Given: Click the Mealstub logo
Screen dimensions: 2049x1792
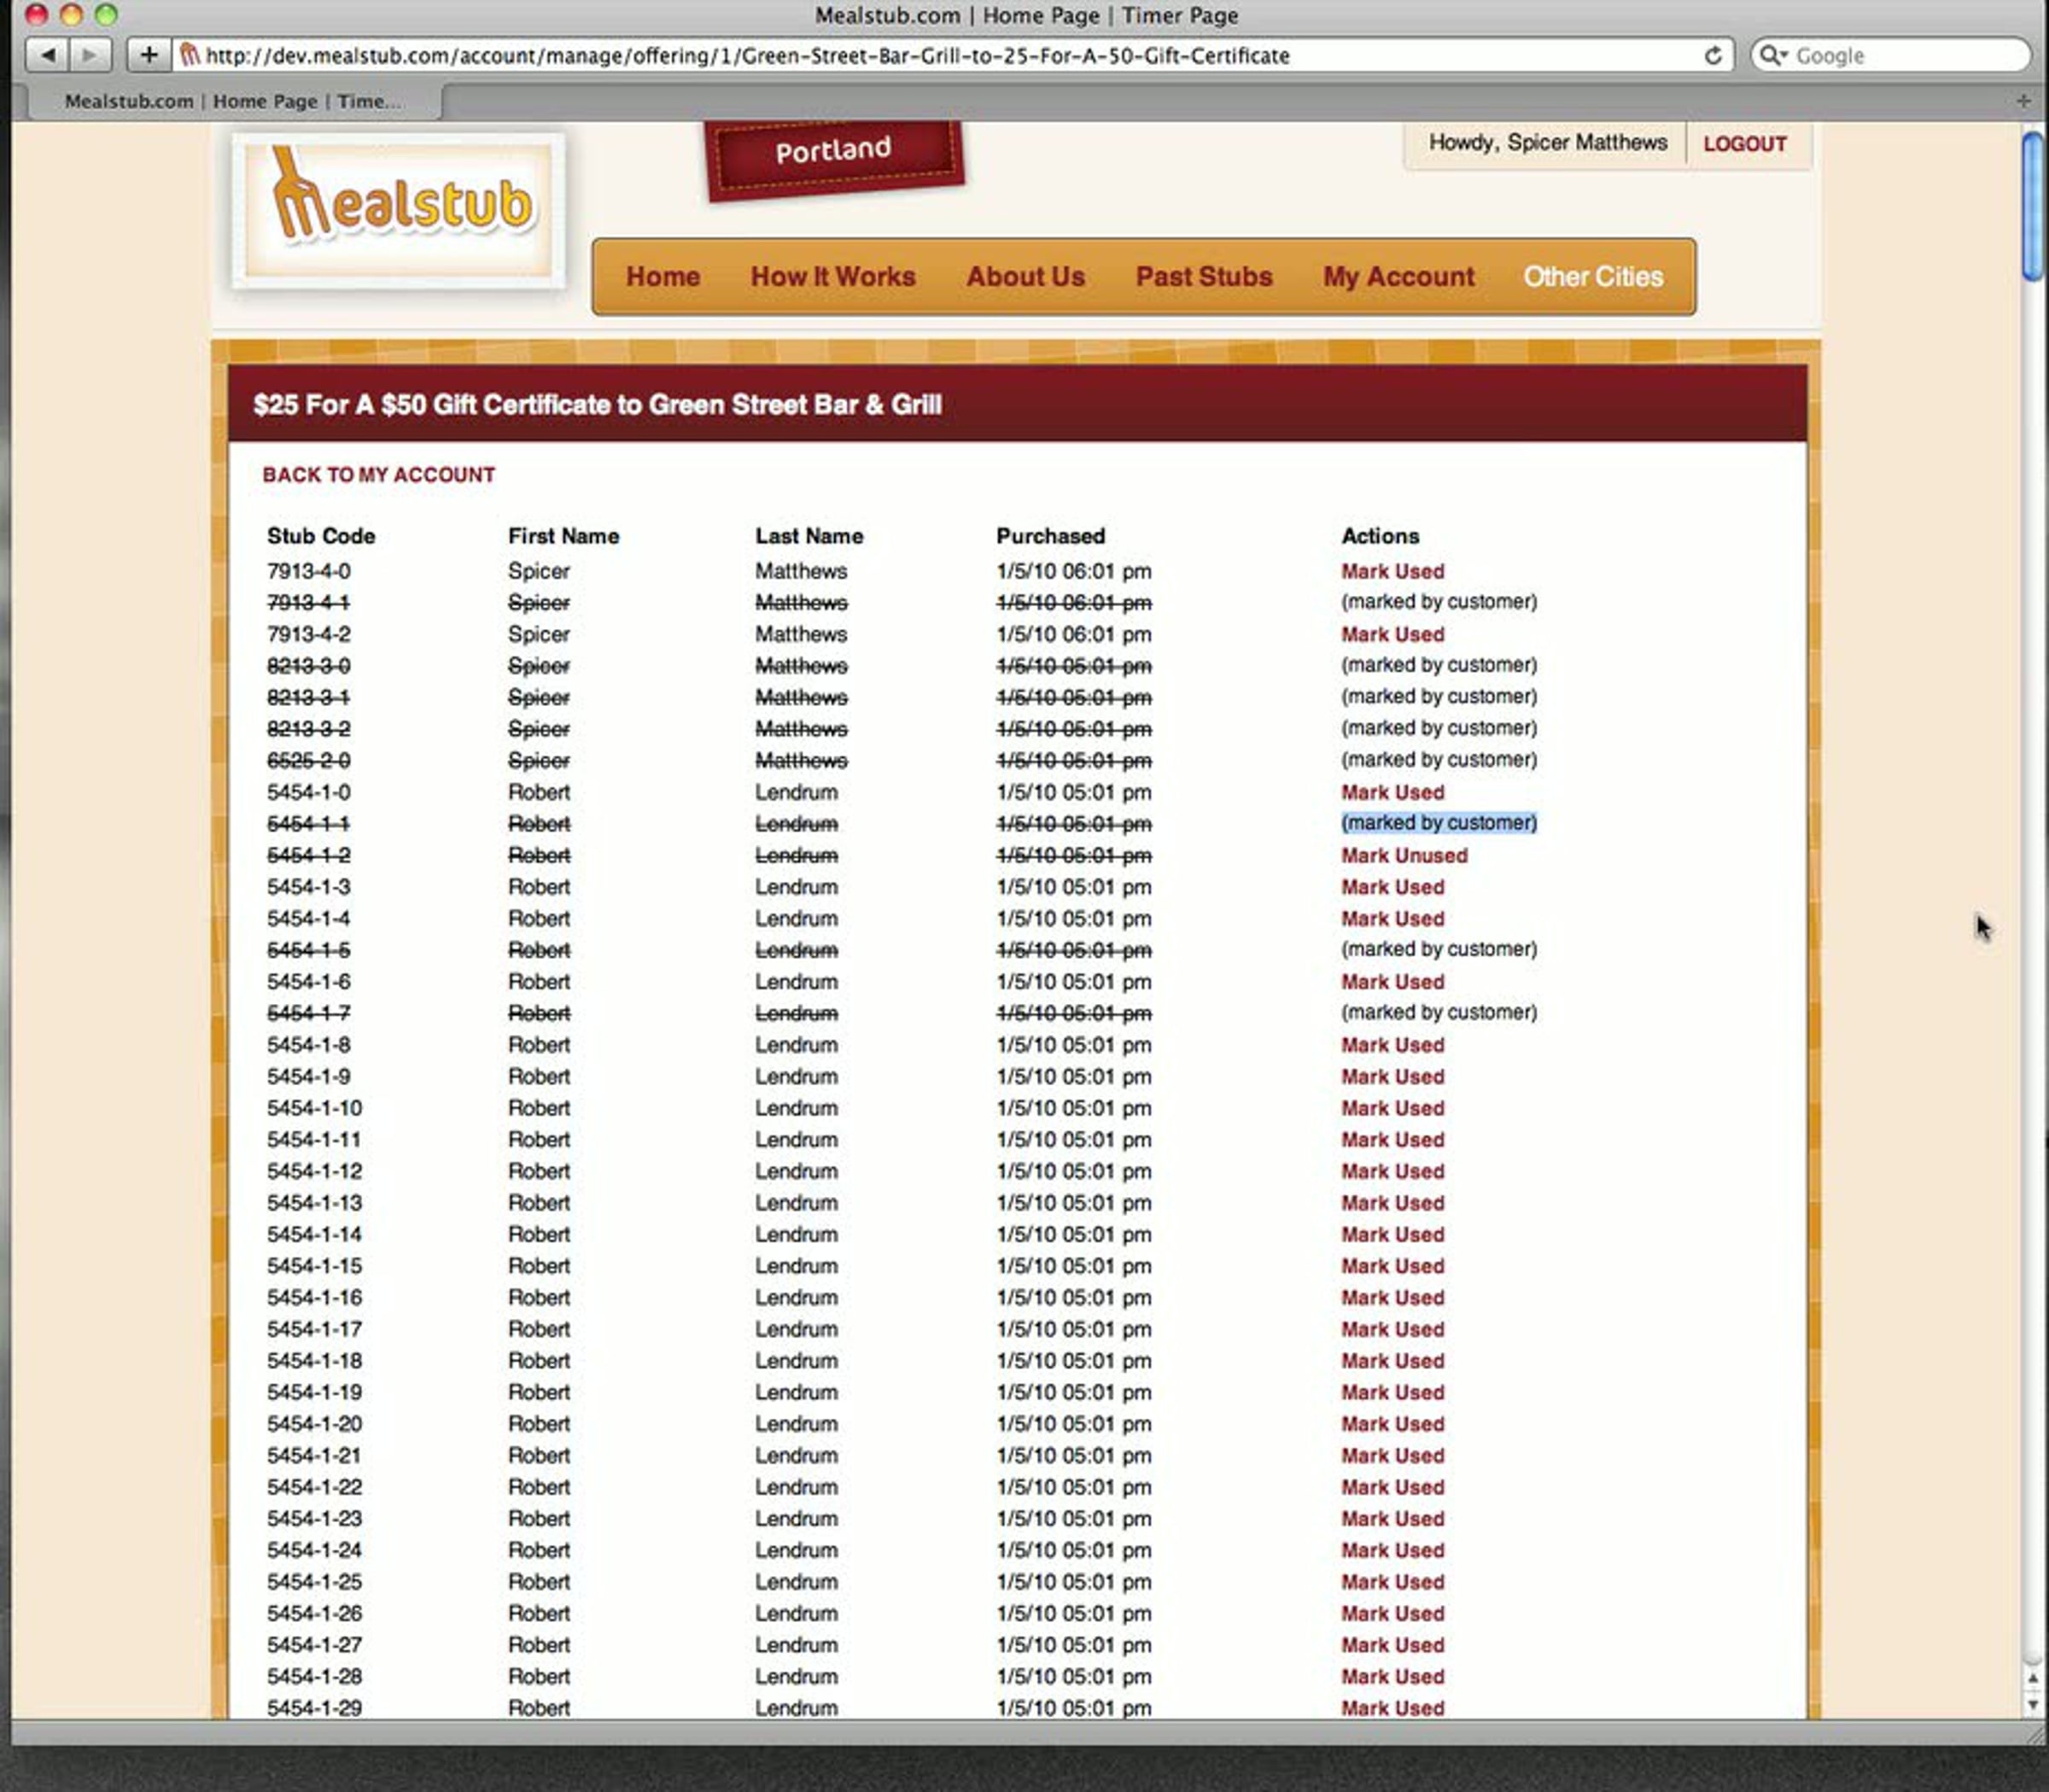Looking at the screenshot, I should click(x=400, y=211).
